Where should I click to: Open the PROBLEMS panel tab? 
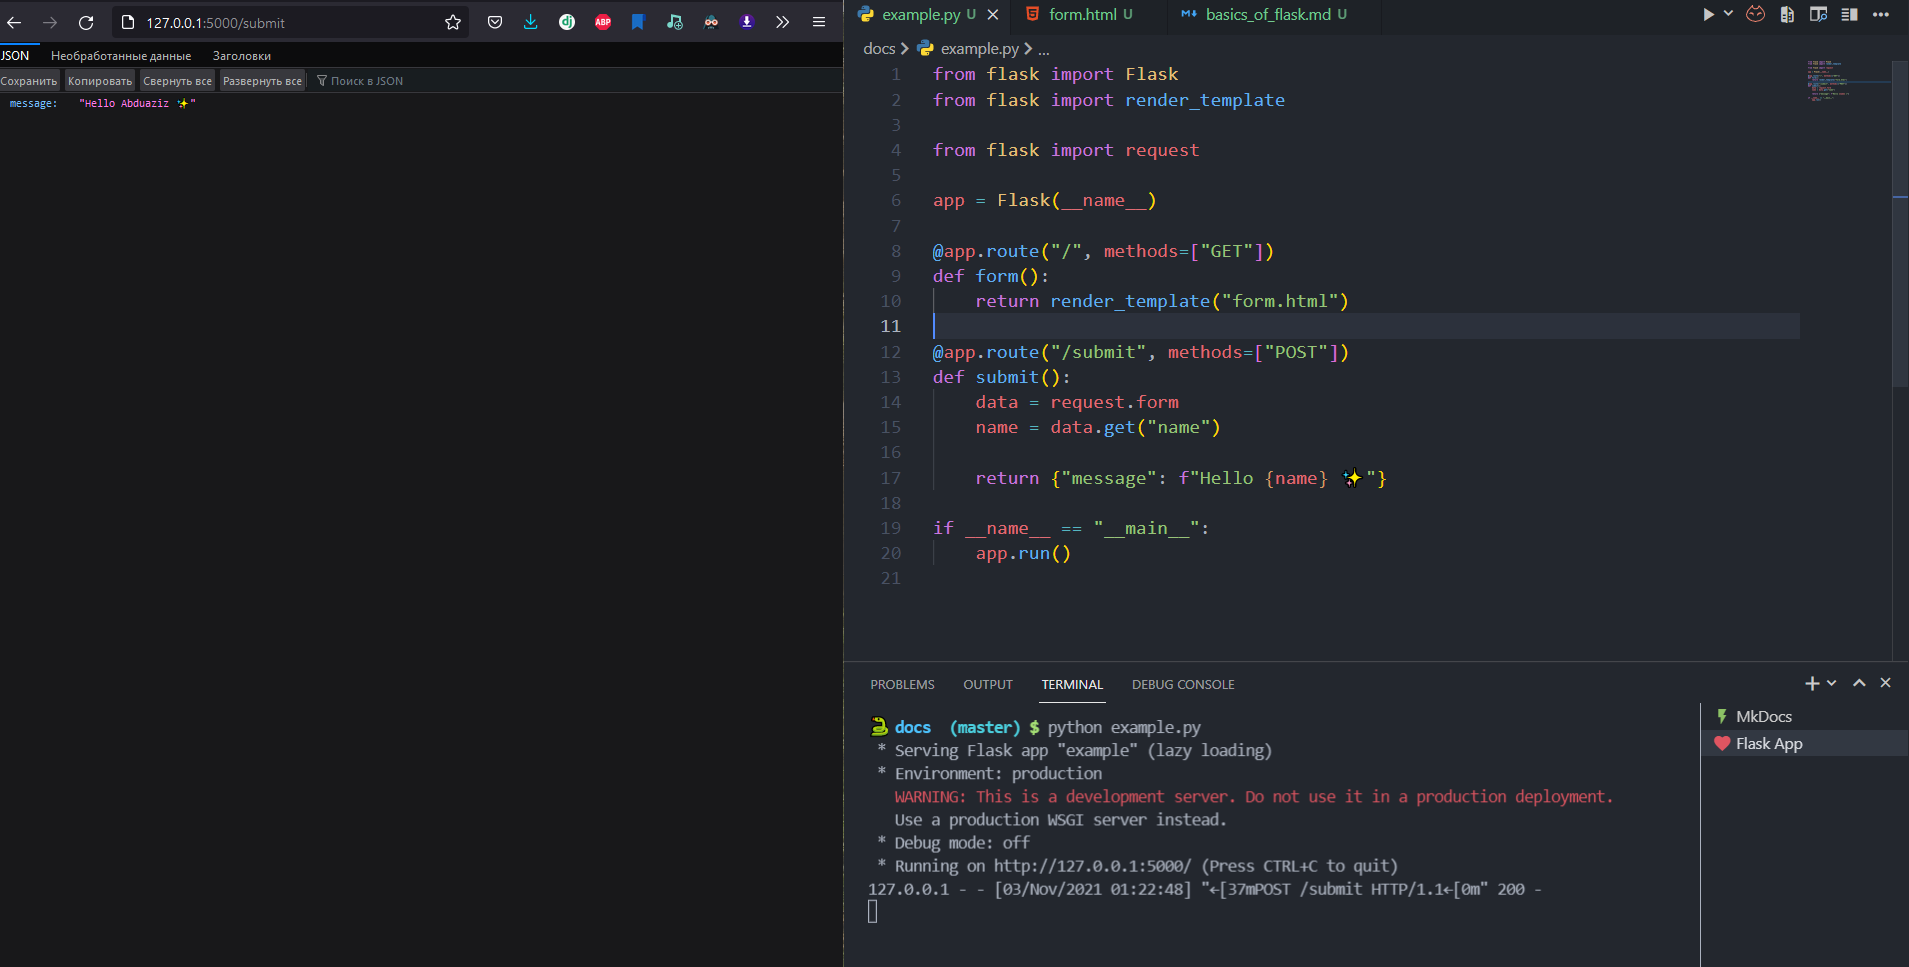coord(902,684)
